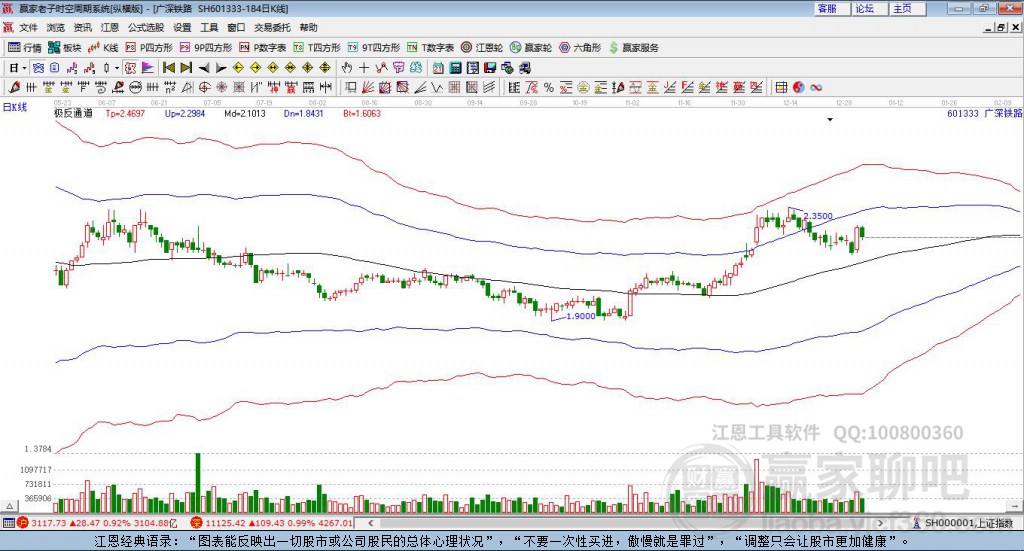Select the zigzag wave line tool
The width and height of the screenshot is (1024, 551).
click(437, 87)
